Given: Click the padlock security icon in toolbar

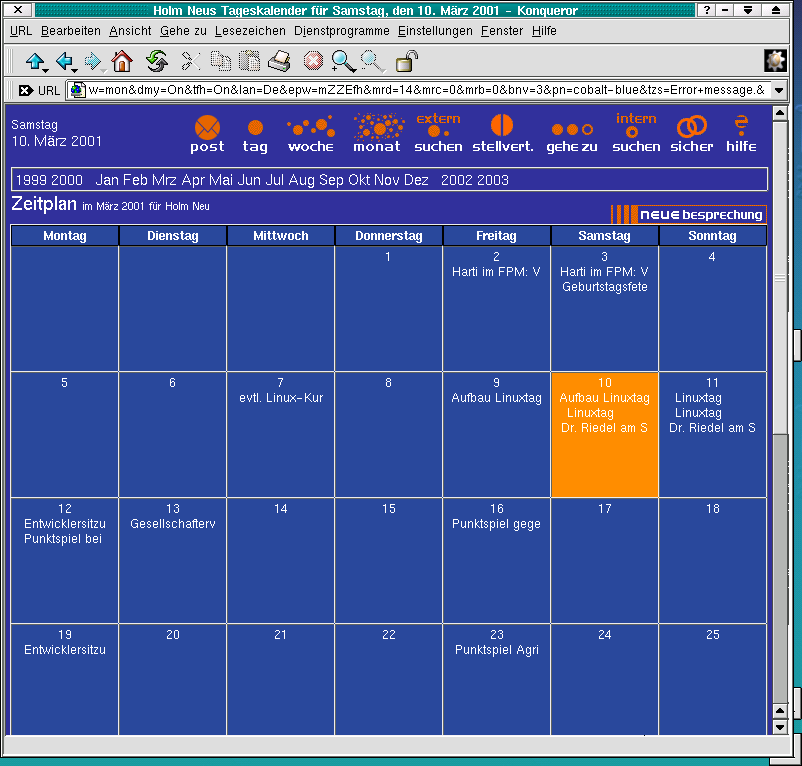Looking at the screenshot, I should (x=406, y=62).
